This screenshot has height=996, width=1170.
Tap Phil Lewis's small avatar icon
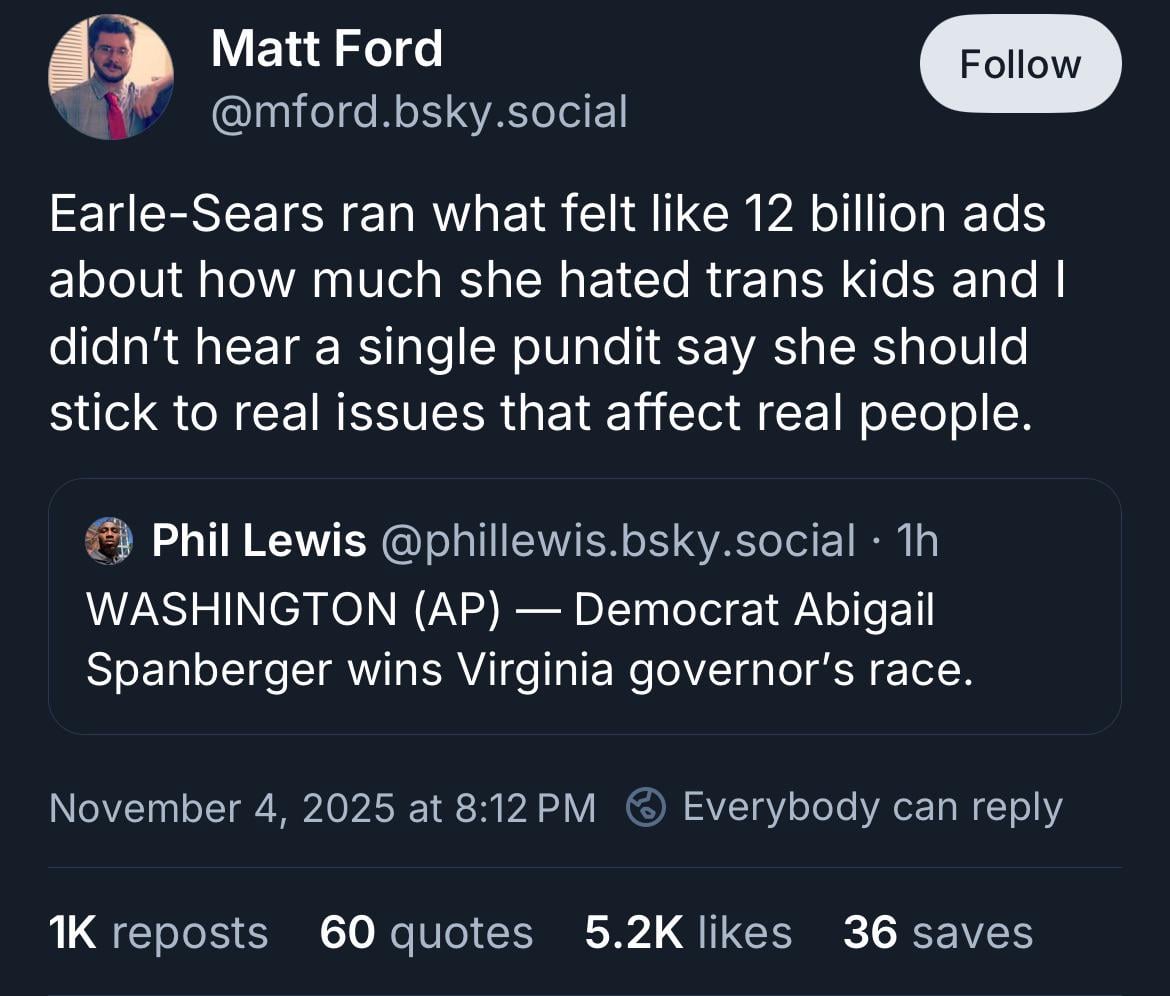point(109,541)
